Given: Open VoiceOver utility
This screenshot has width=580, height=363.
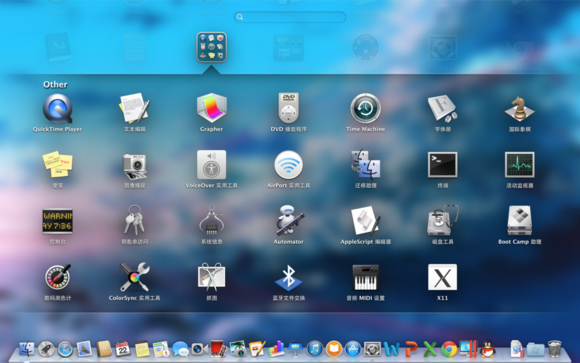Looking at the screenshot, I should 211,165.
